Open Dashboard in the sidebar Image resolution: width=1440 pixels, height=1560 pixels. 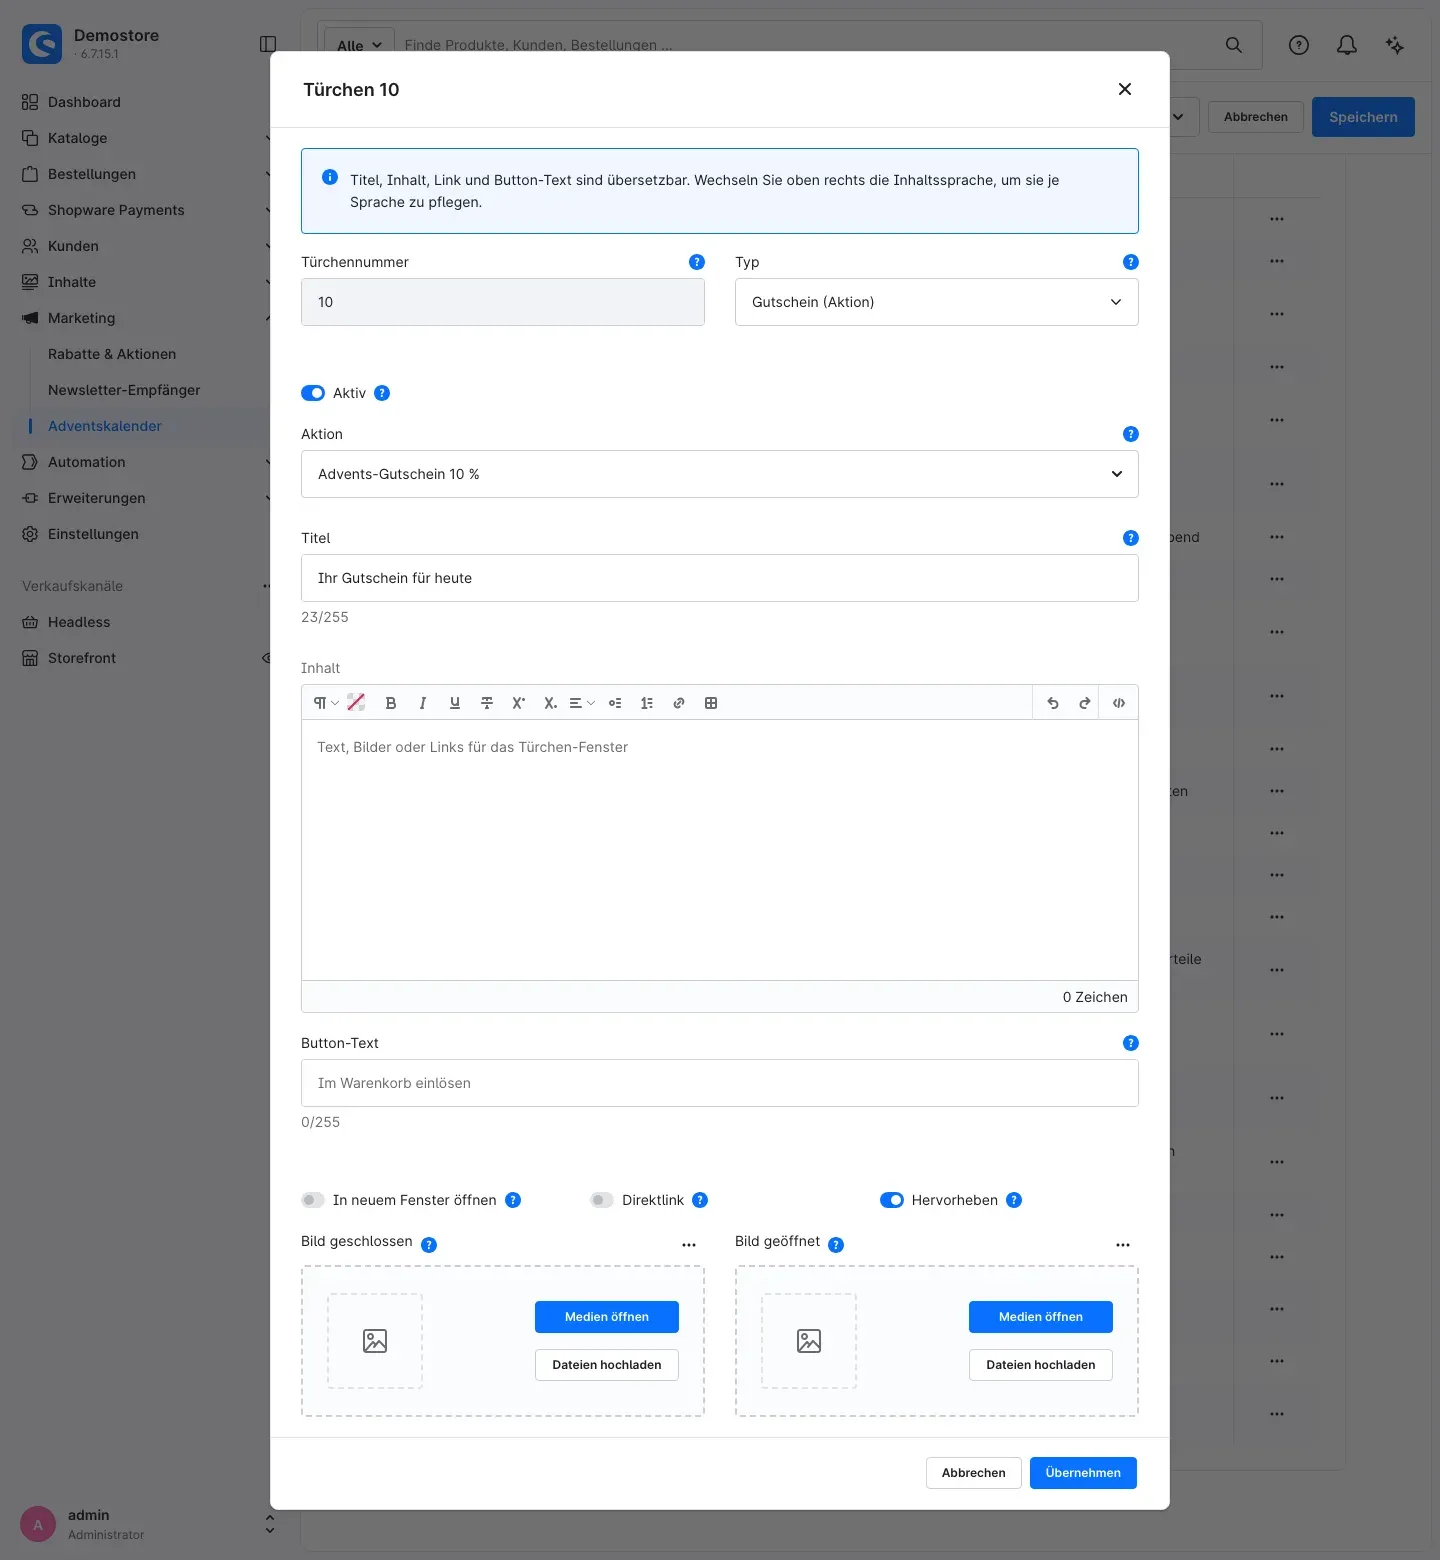point(84,102)
